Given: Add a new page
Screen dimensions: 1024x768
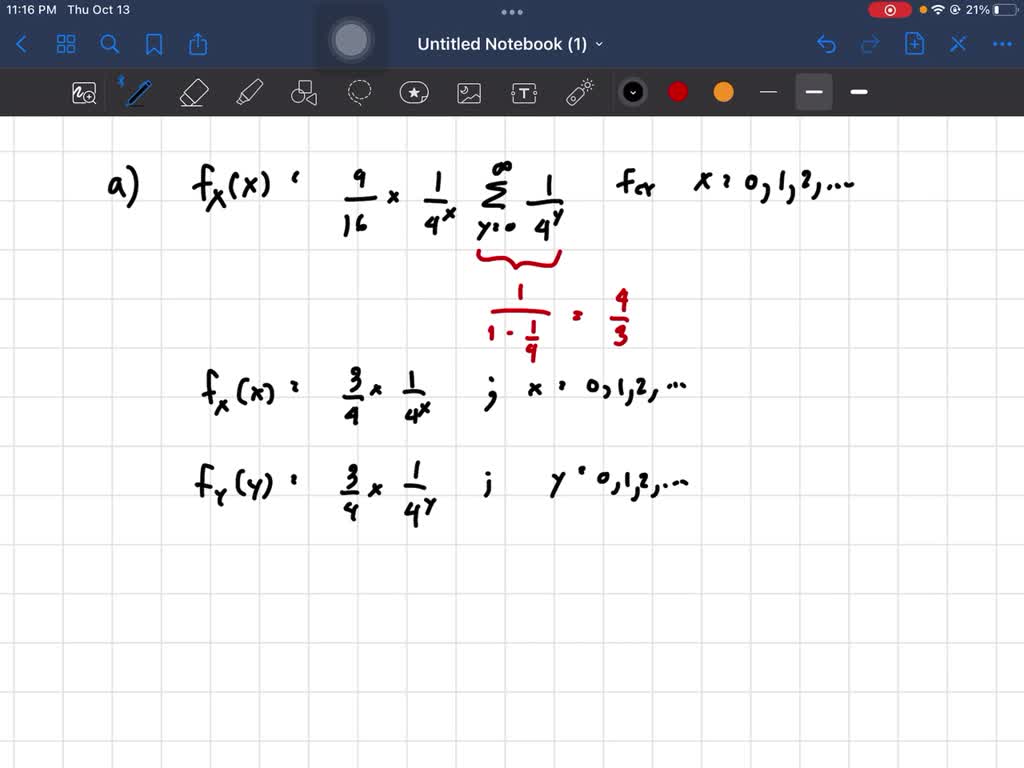Looking at the screenshot, I should tap(914, 44).
